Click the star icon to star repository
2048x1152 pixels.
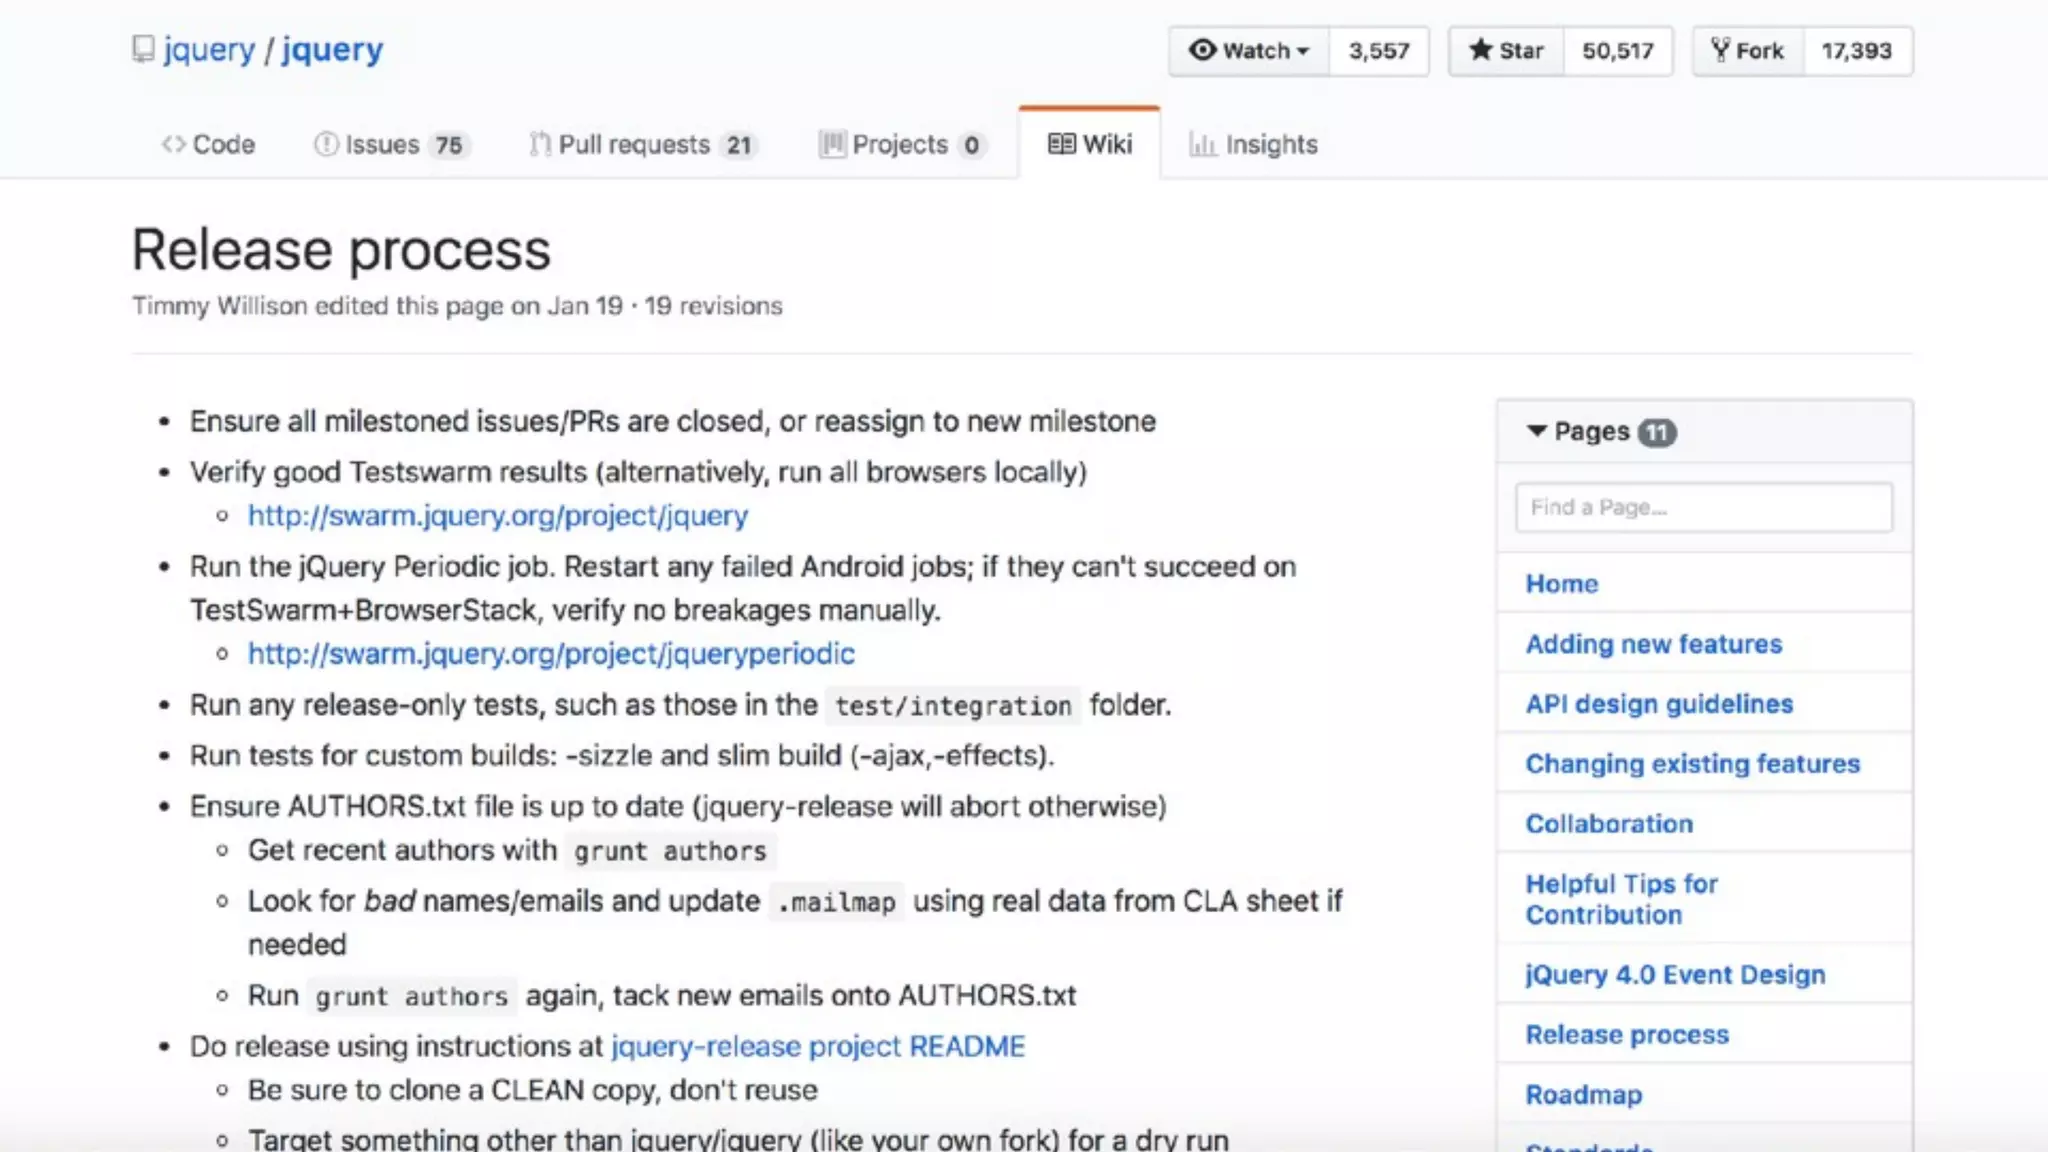click(x=1480, y=50)
